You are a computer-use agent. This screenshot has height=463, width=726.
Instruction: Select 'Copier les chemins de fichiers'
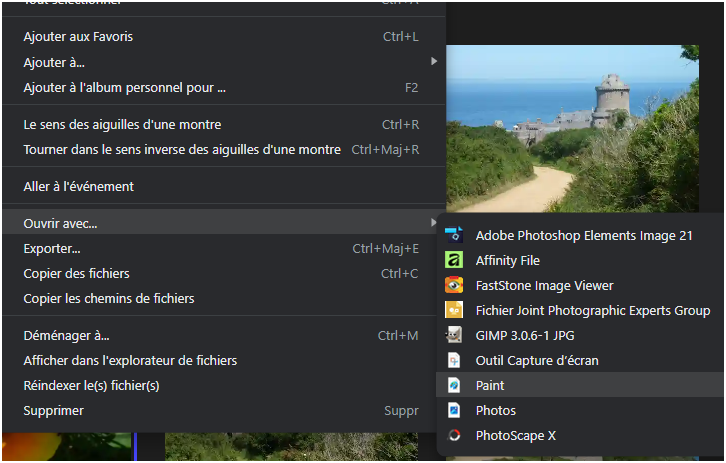[x=109, y=298]
